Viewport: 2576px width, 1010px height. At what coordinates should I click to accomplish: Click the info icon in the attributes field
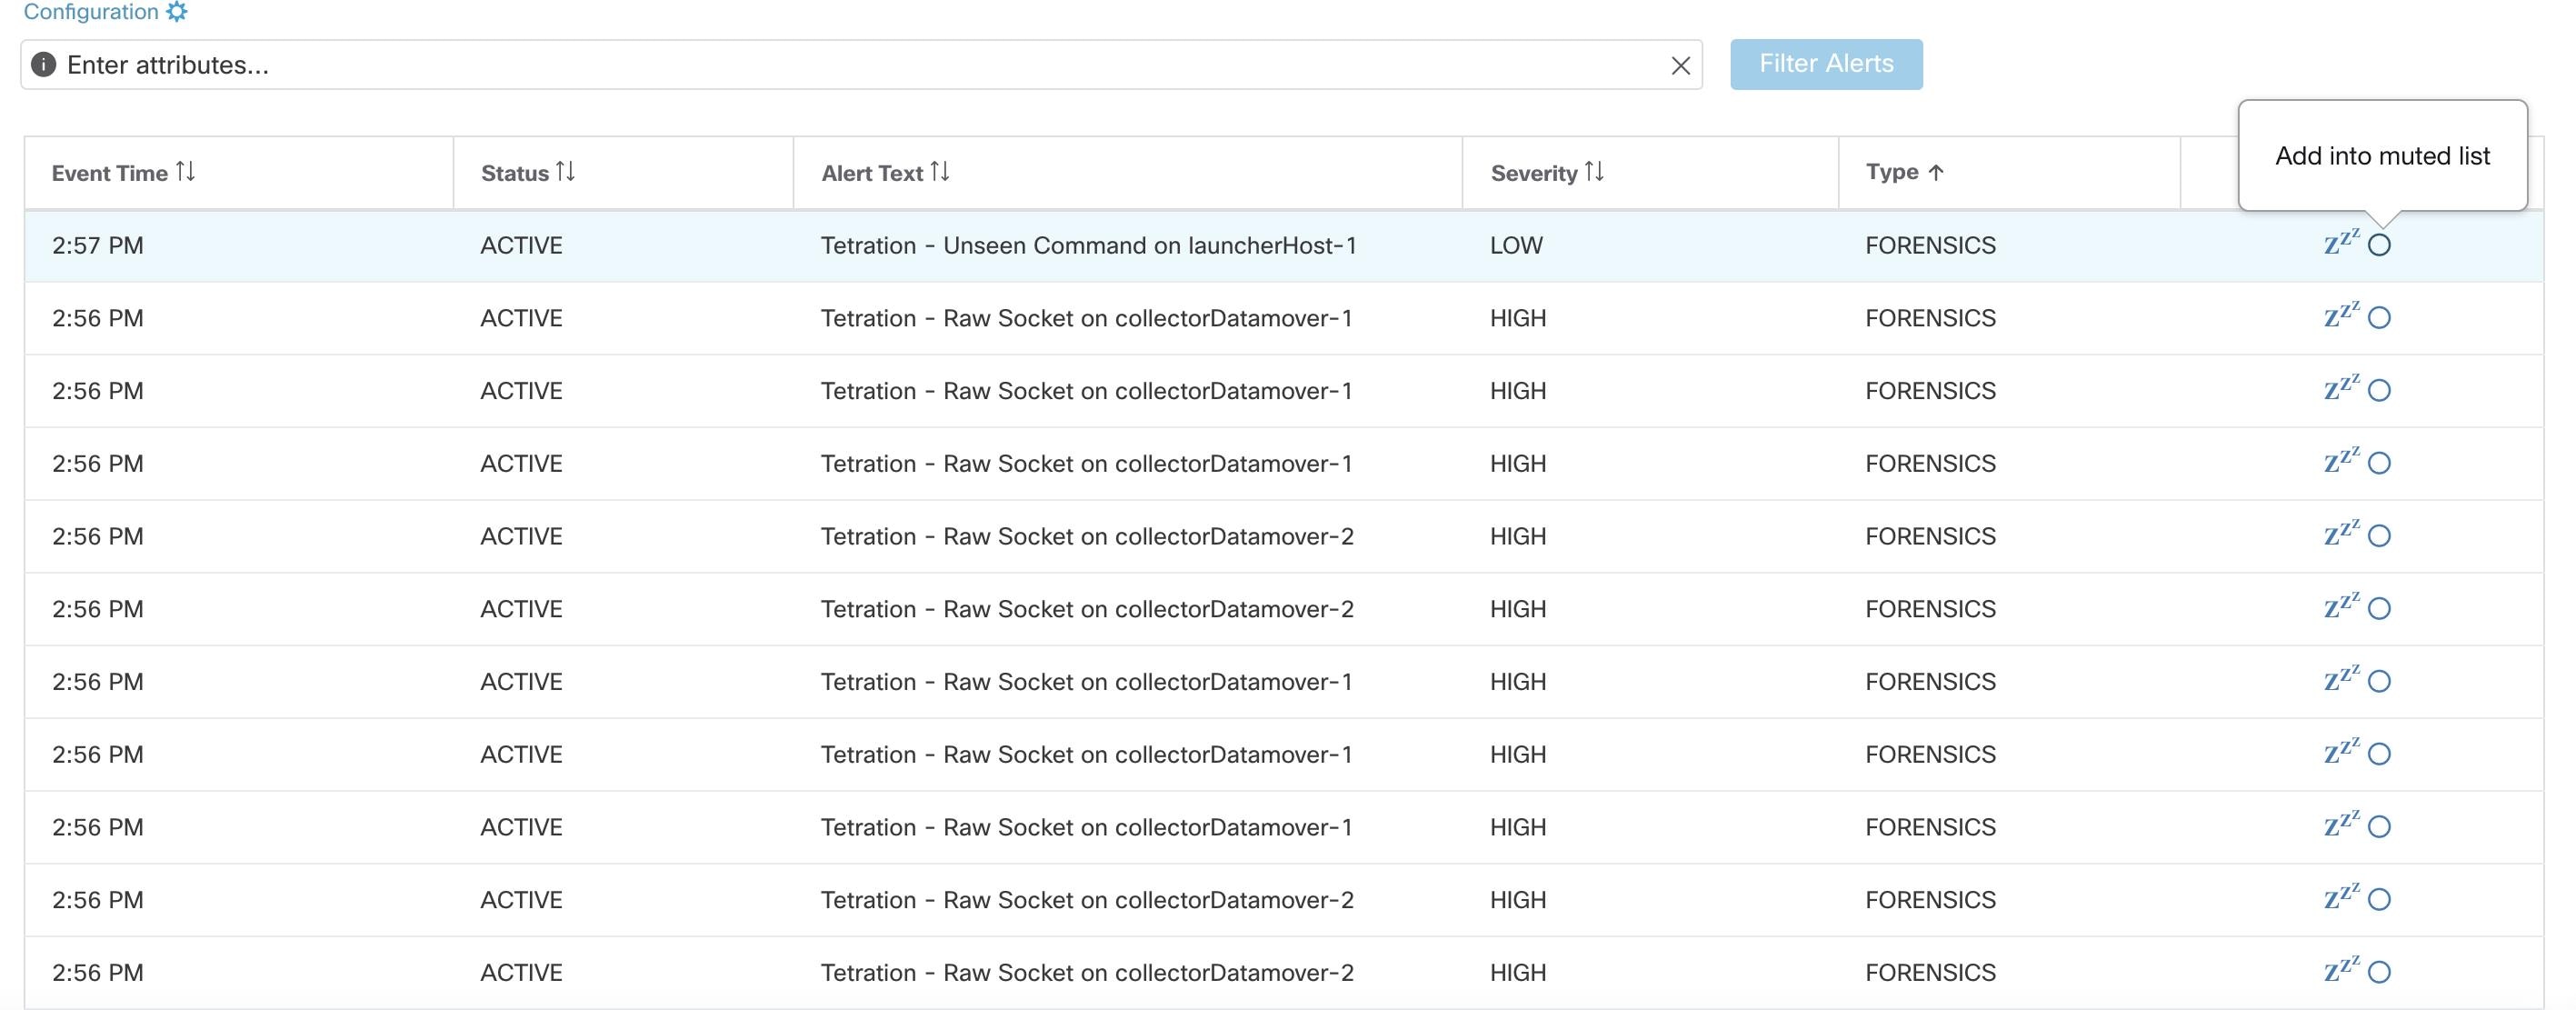pos(42,64)
